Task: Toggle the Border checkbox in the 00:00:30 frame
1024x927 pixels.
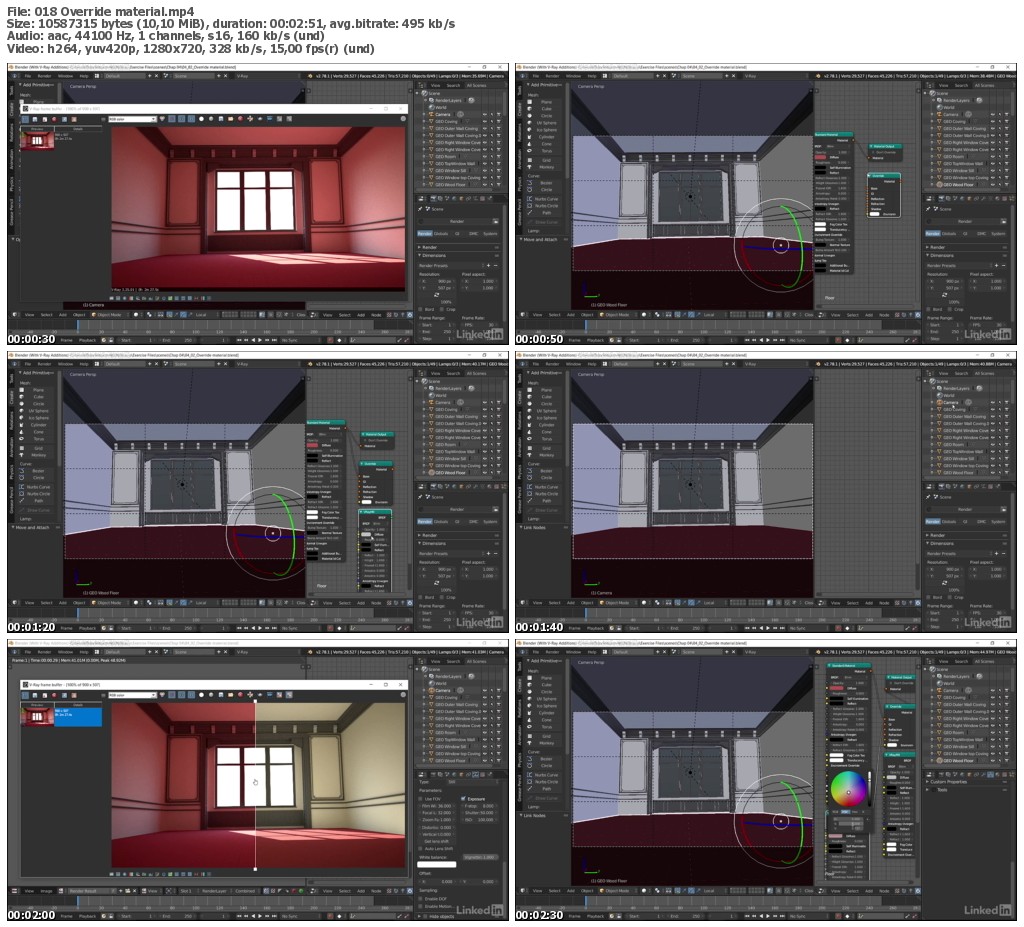Action: pyautogui.click(x=421, y=309)
